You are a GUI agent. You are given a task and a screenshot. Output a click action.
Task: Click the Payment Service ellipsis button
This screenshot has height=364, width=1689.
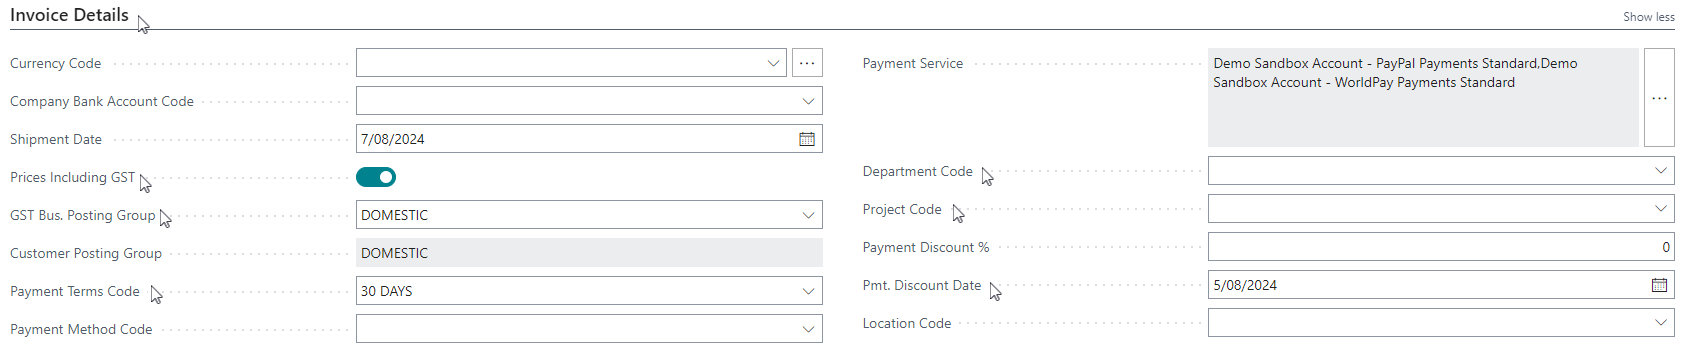[1659, 98]
